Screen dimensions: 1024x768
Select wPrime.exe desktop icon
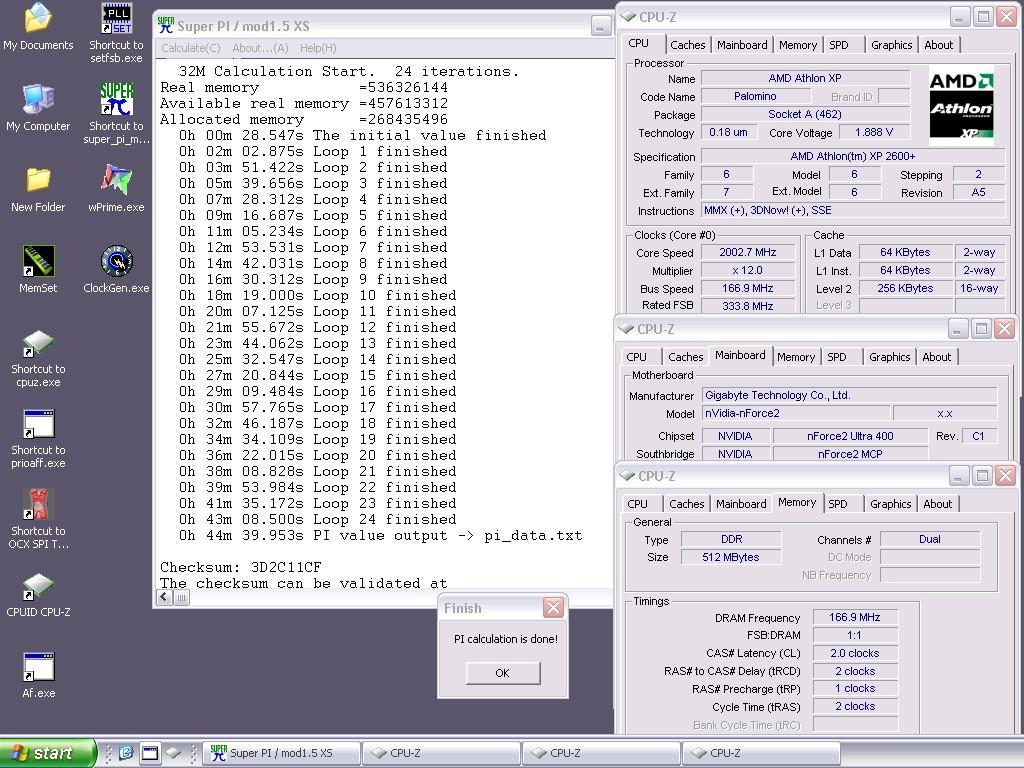(116, 189)
